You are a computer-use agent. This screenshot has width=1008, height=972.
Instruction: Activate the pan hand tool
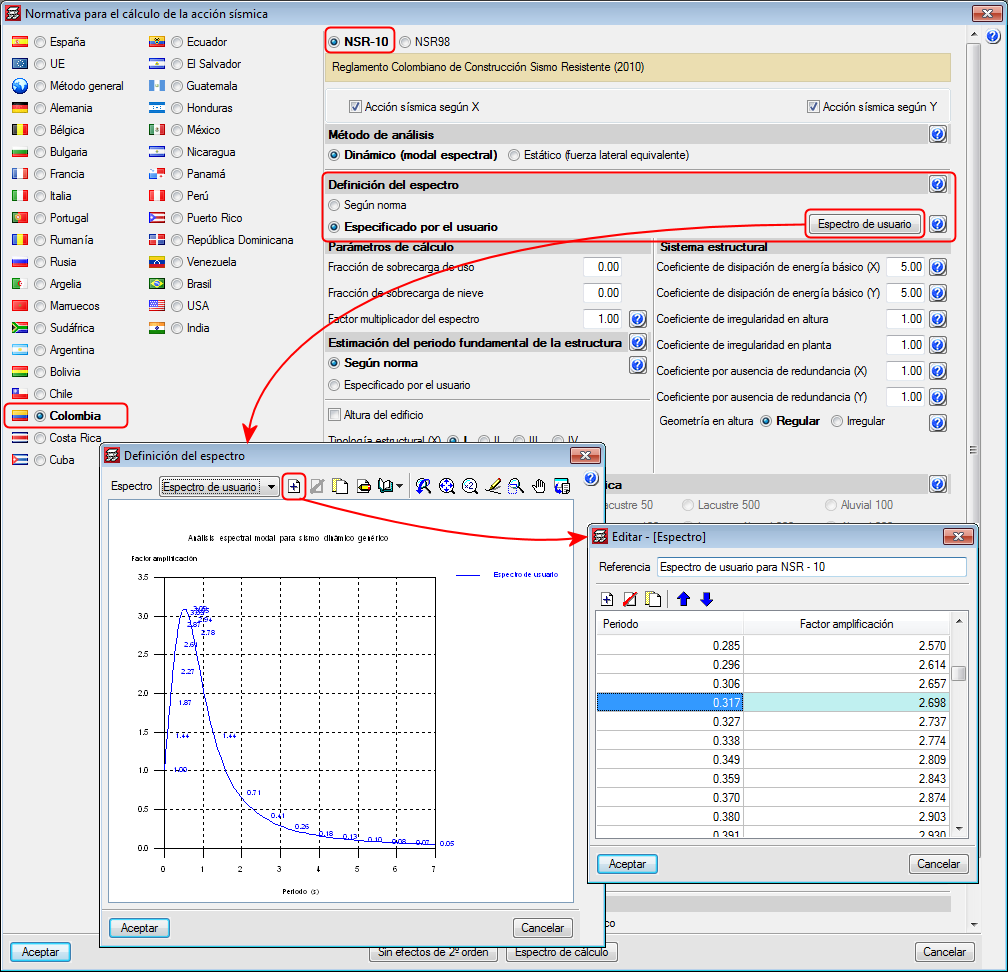[539, 487]
